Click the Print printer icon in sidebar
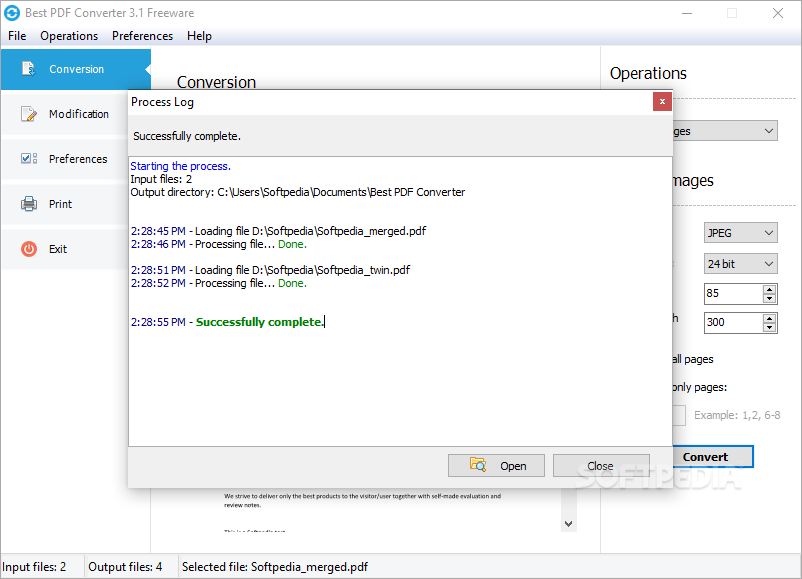Screen dimensions: 802x579 tap(29, 204)
